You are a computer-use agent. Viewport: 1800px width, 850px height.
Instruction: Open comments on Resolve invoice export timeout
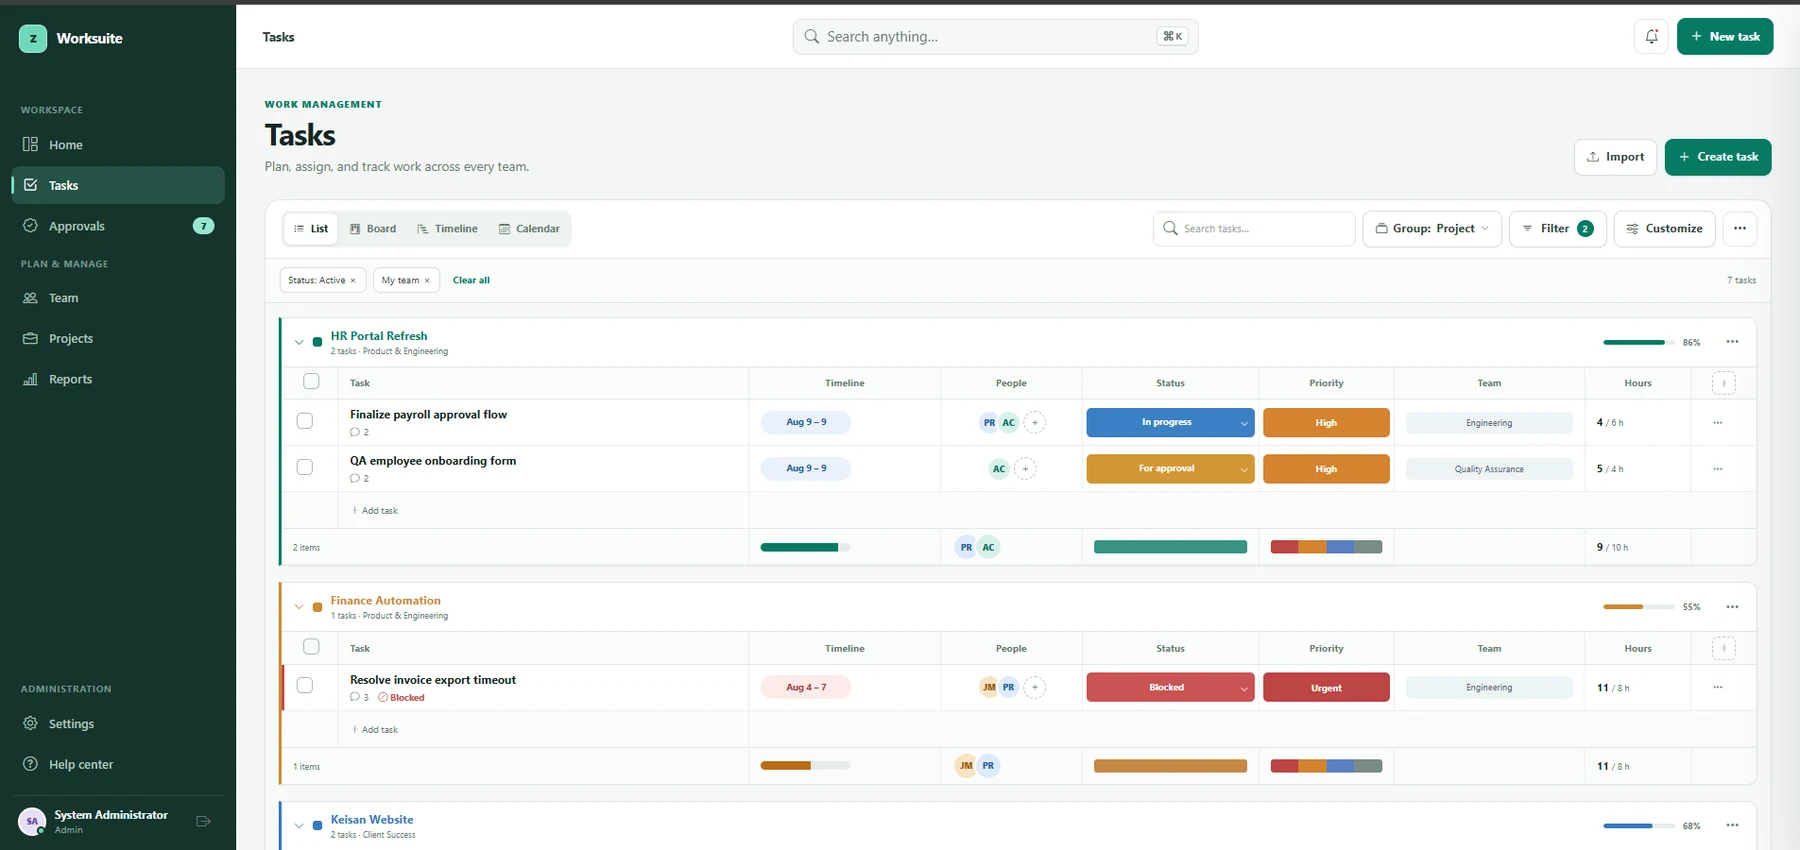coord(359,697)
